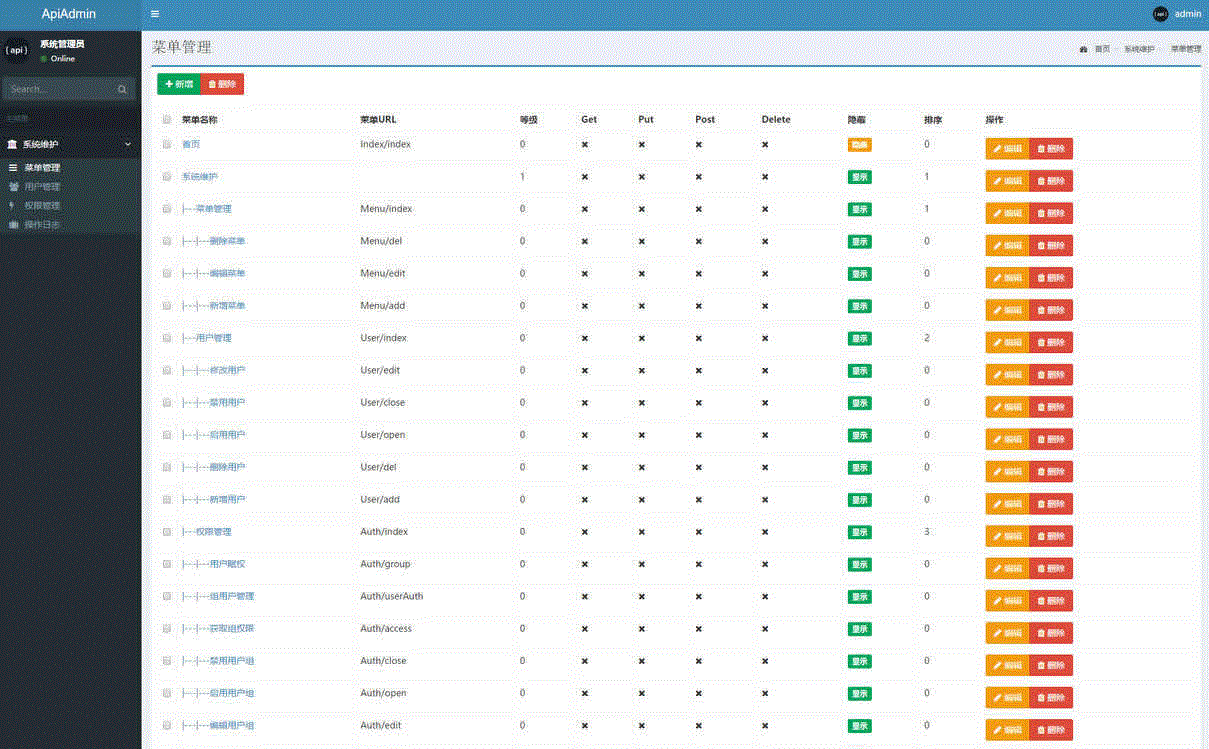Tick the checkbox for the Menu/index row
Screen dimensions: 1209x749
(167, 209)
